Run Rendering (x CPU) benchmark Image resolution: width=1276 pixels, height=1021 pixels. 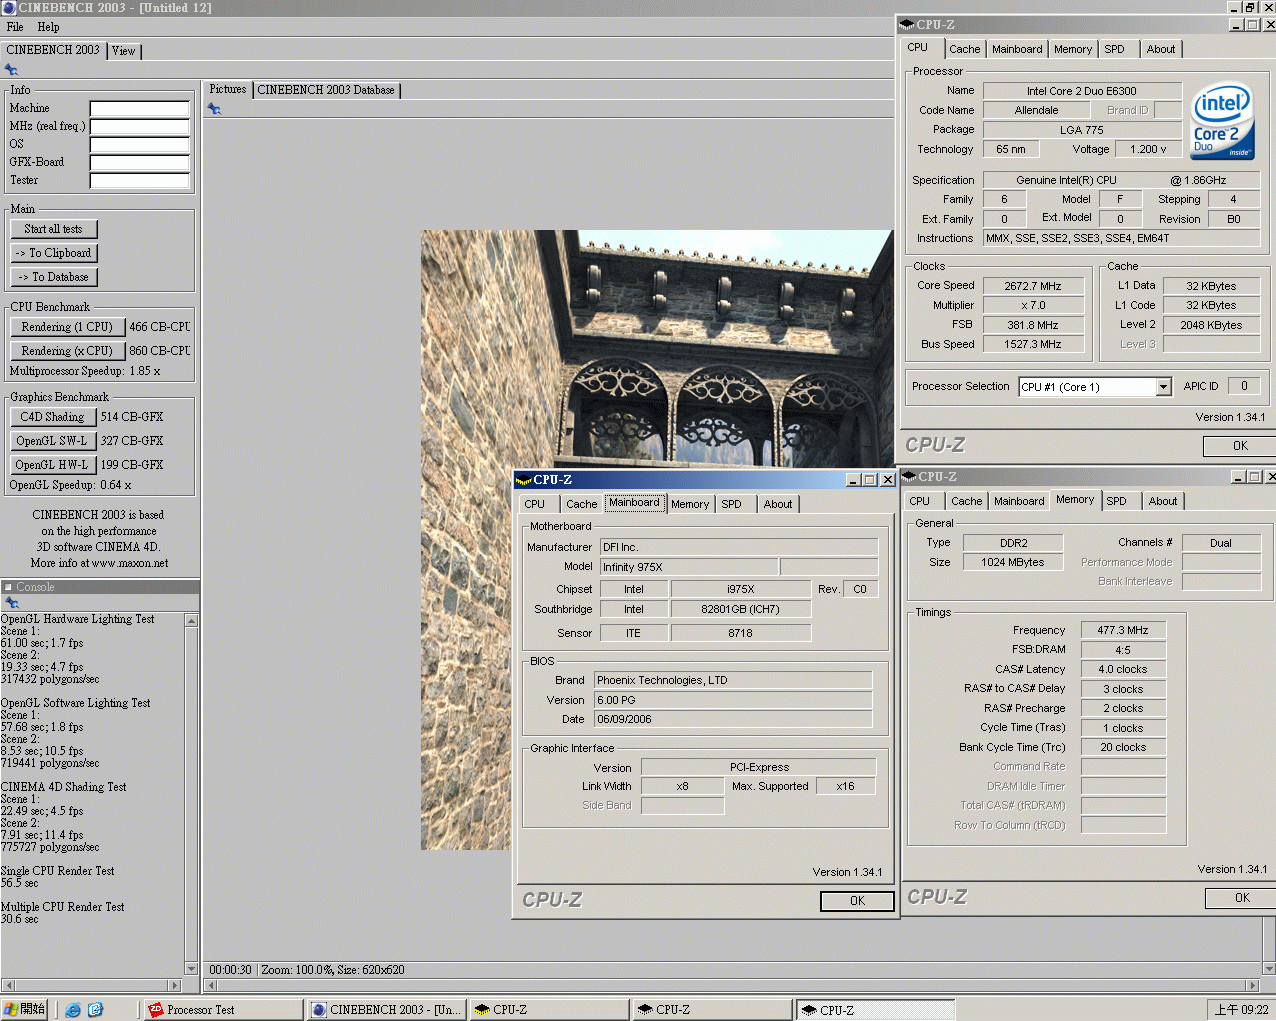[x=67, y=351]
